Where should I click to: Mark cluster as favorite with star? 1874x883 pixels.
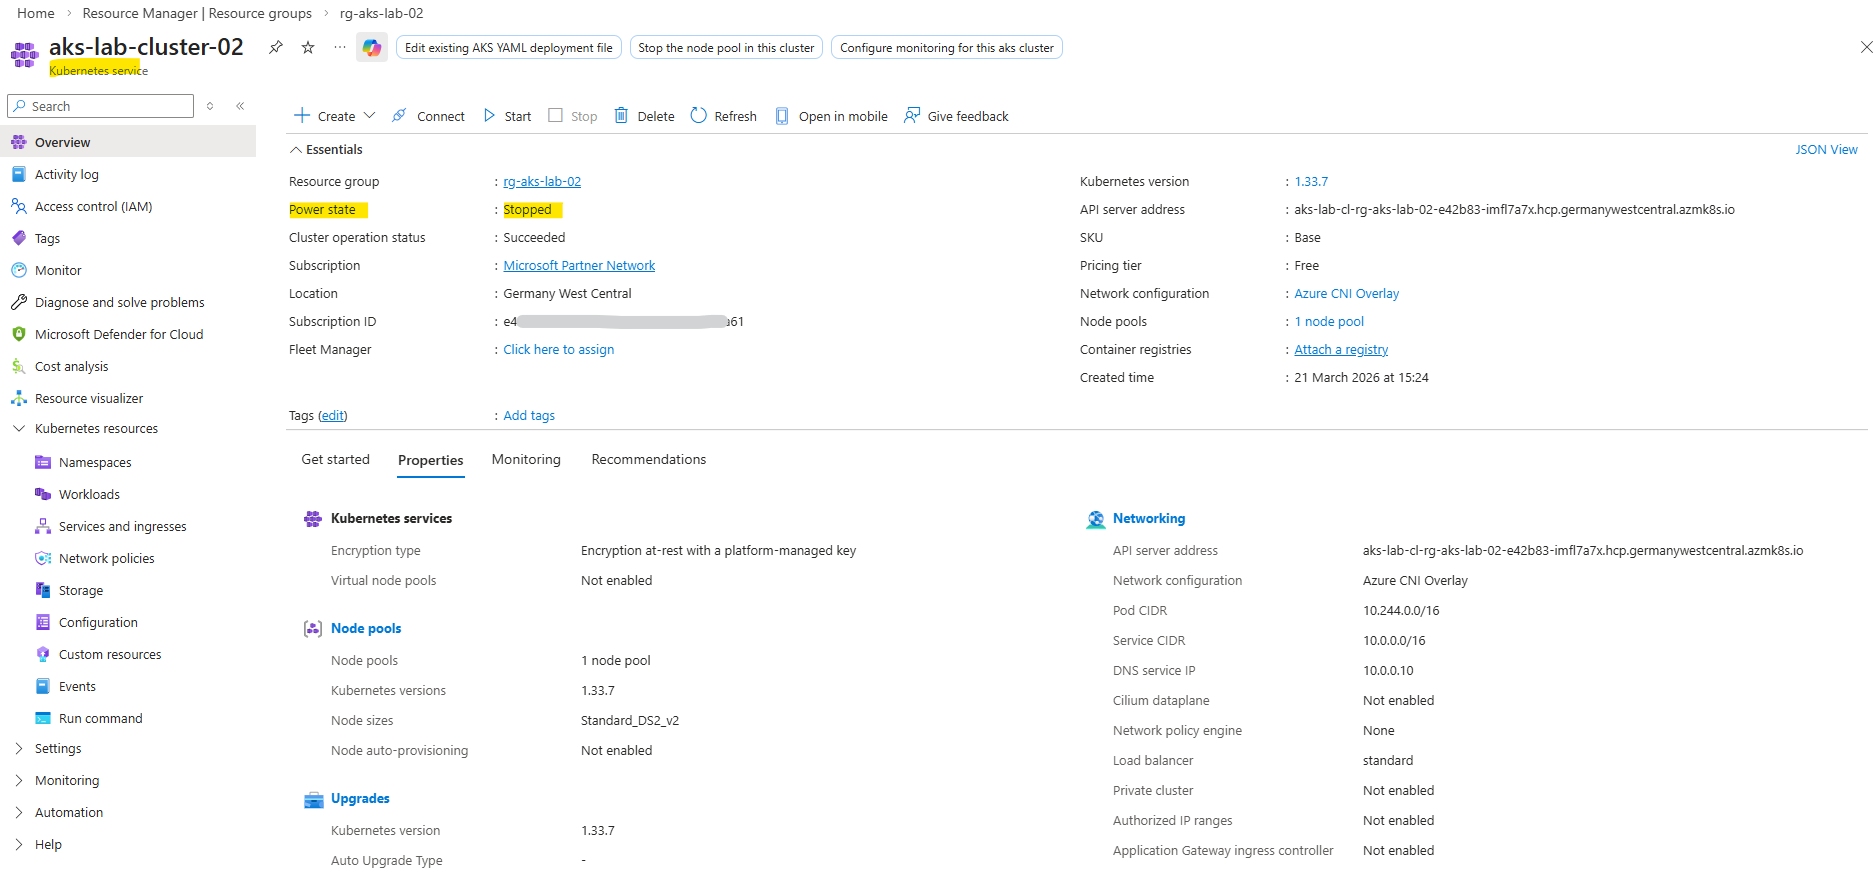(308, 48)
